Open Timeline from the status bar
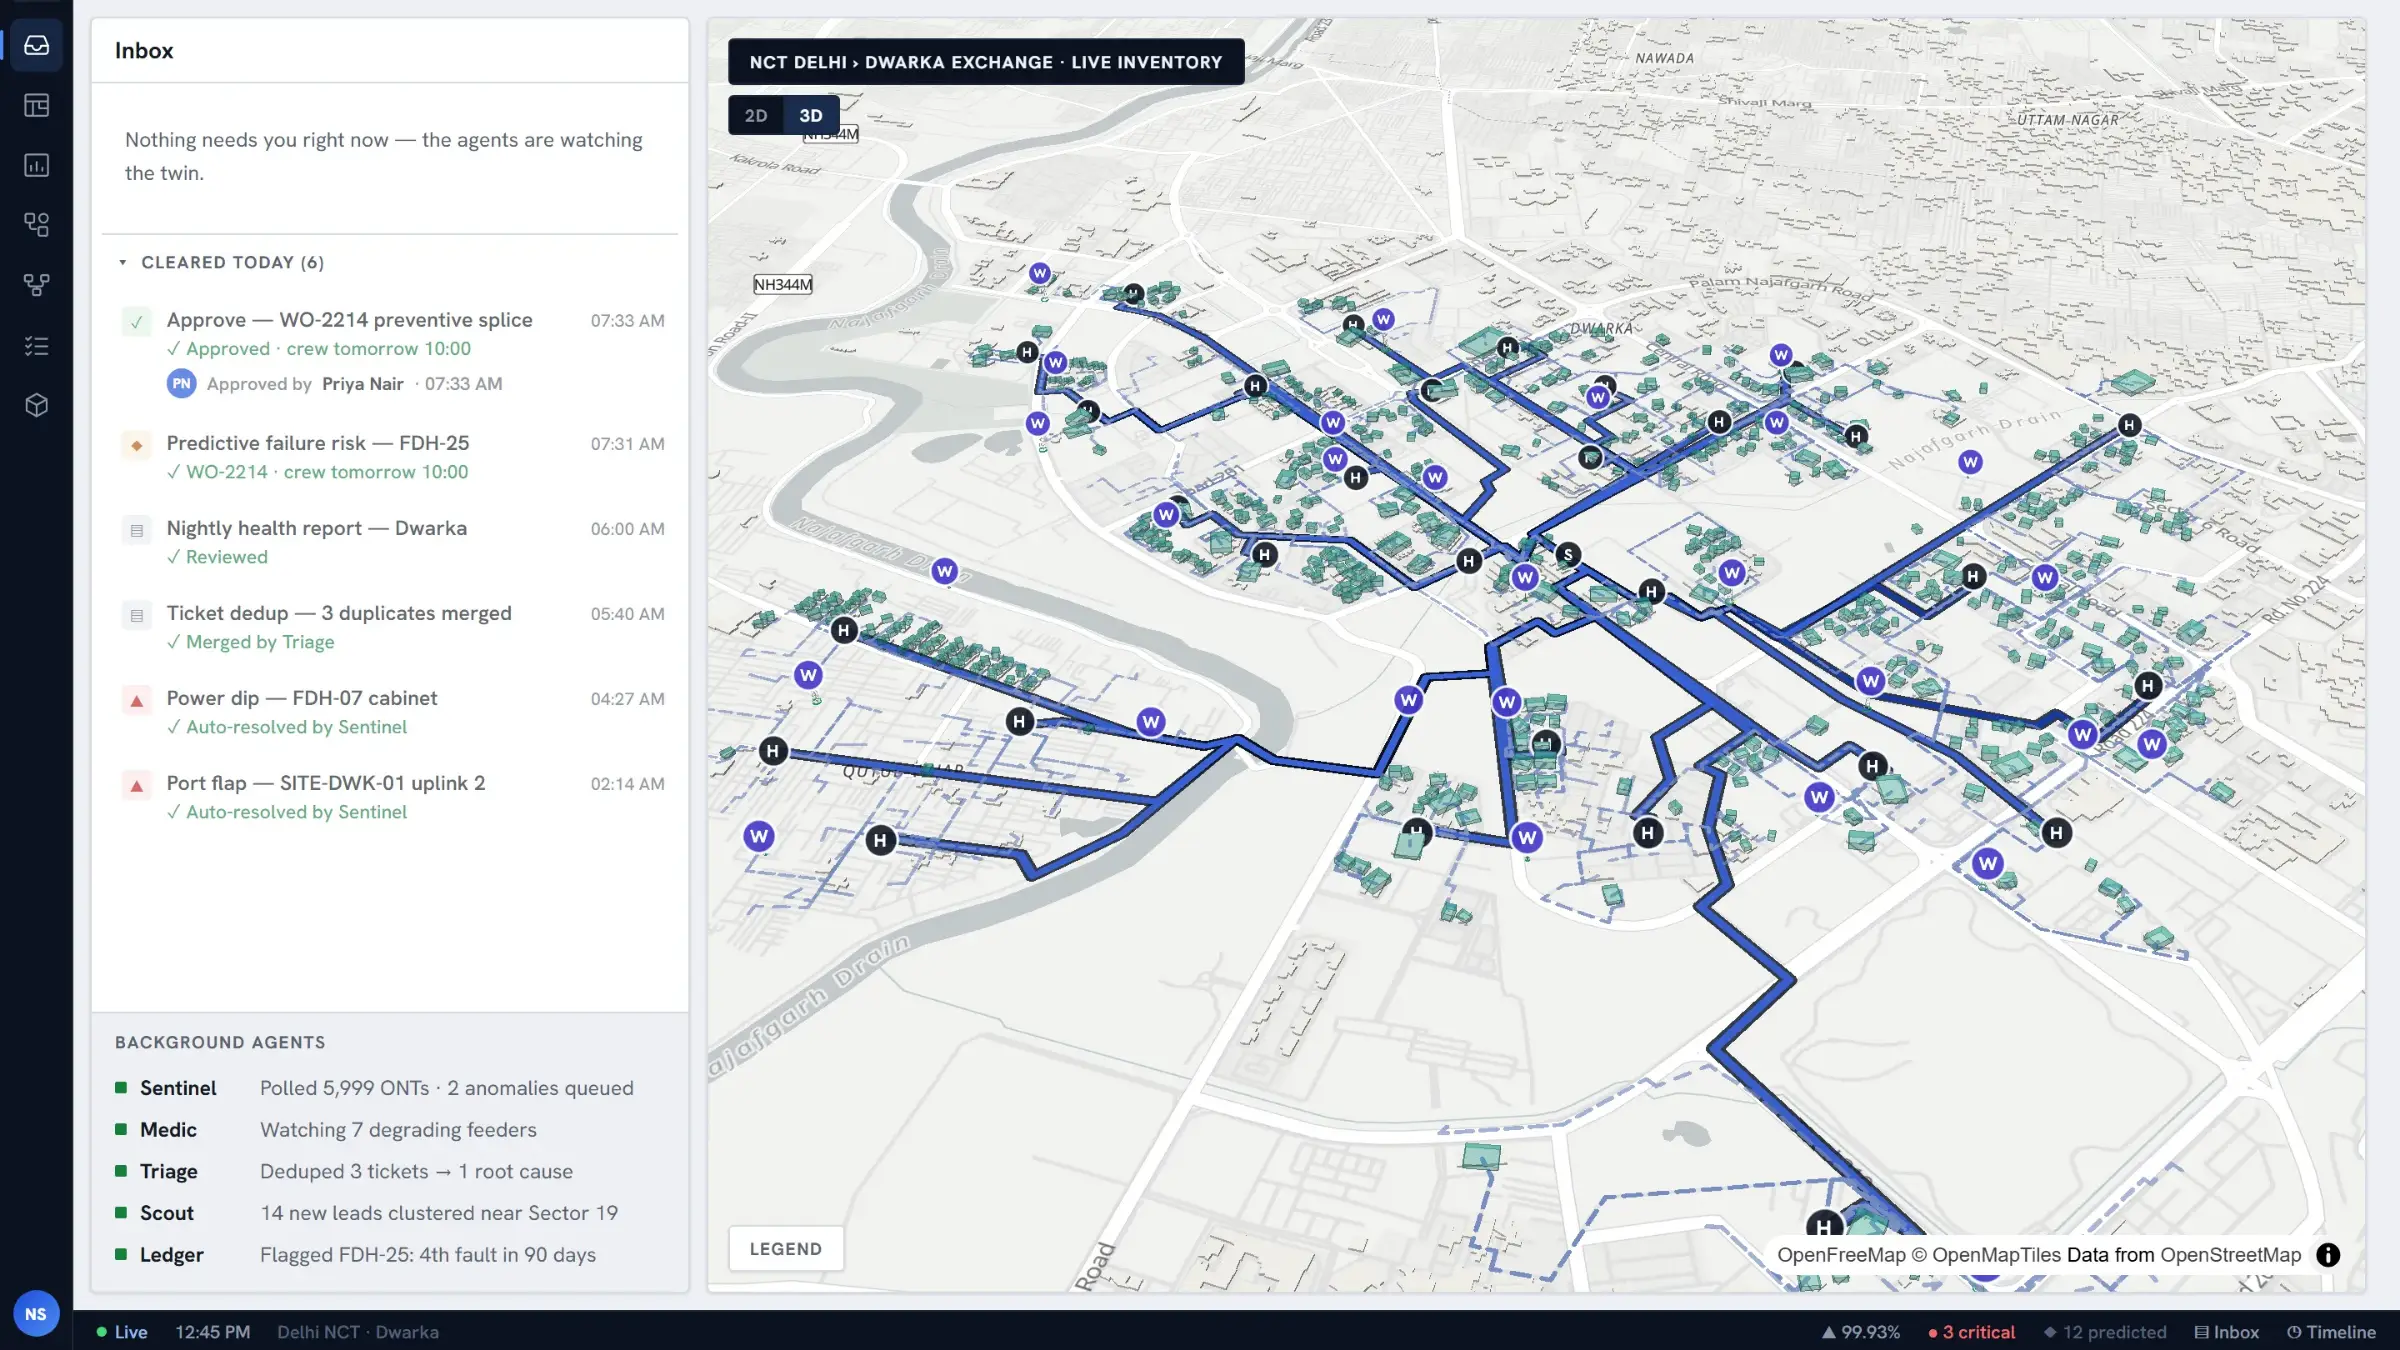Screen dimensions: 2400x1350 tap(2331, 1332)
